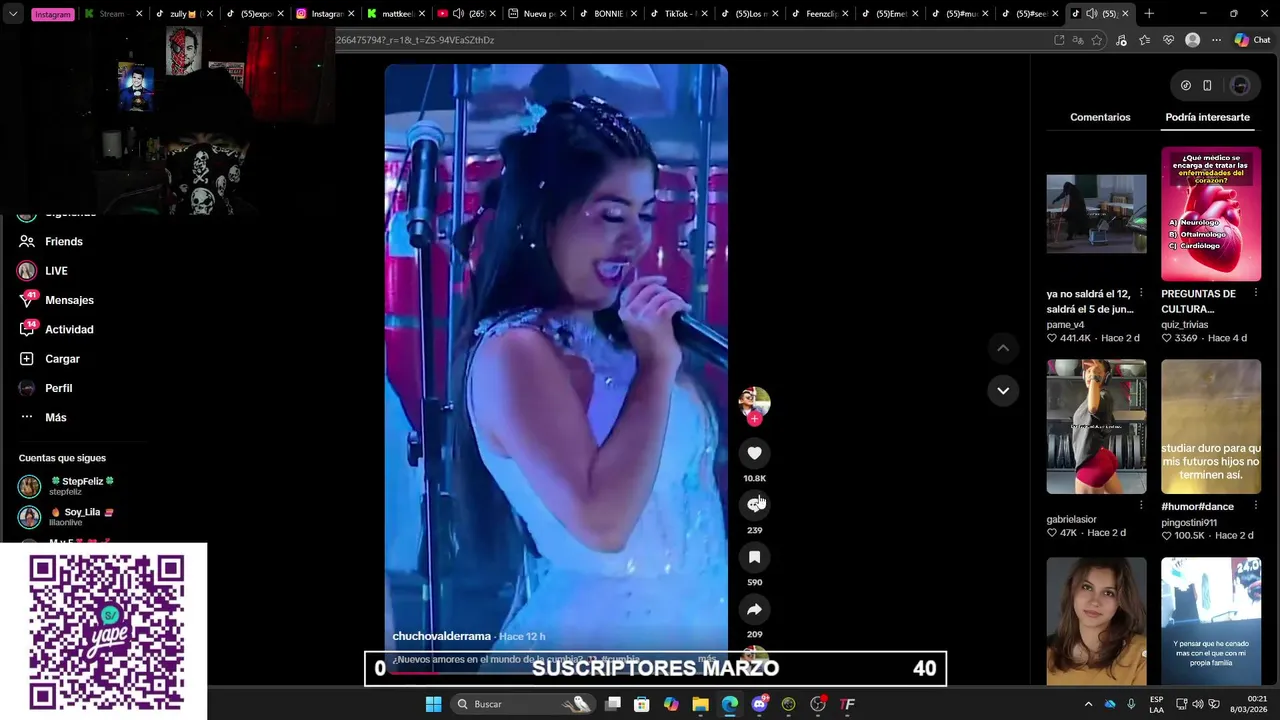Image resolution: width=1280 pixels, height=720 pixels.
Task: Open the browser settings three-dots menu
Action: (1216, 40)
